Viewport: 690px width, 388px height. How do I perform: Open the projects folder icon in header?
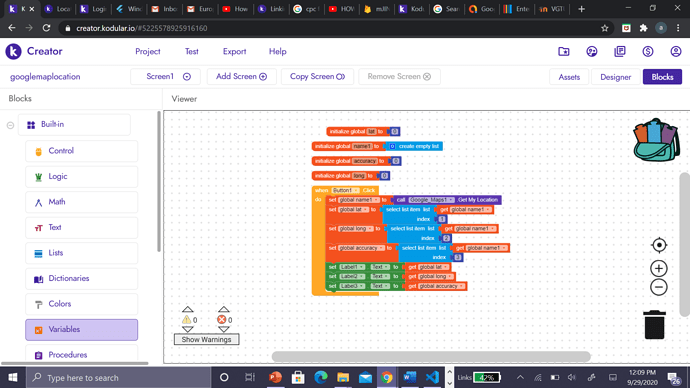click(x=564, y=51)
